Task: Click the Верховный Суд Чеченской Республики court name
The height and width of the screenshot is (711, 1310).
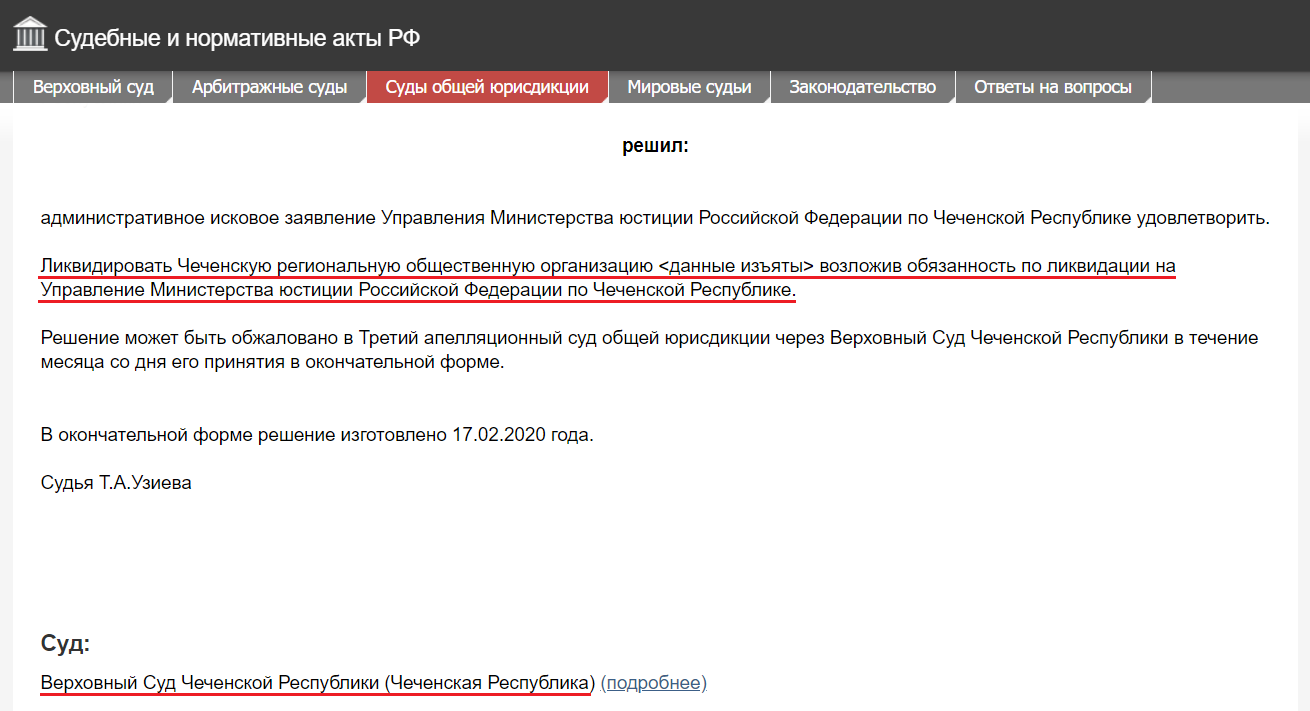Action: pyautogui.click(x=317, y=683)
